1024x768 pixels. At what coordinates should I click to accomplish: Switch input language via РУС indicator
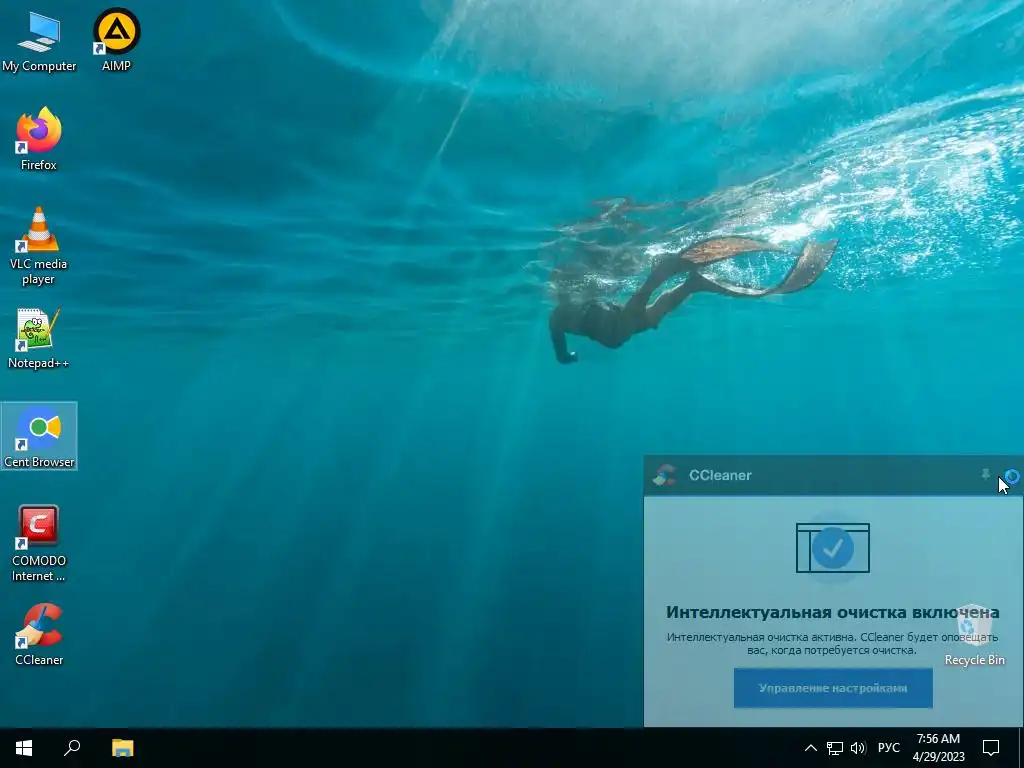889,748
